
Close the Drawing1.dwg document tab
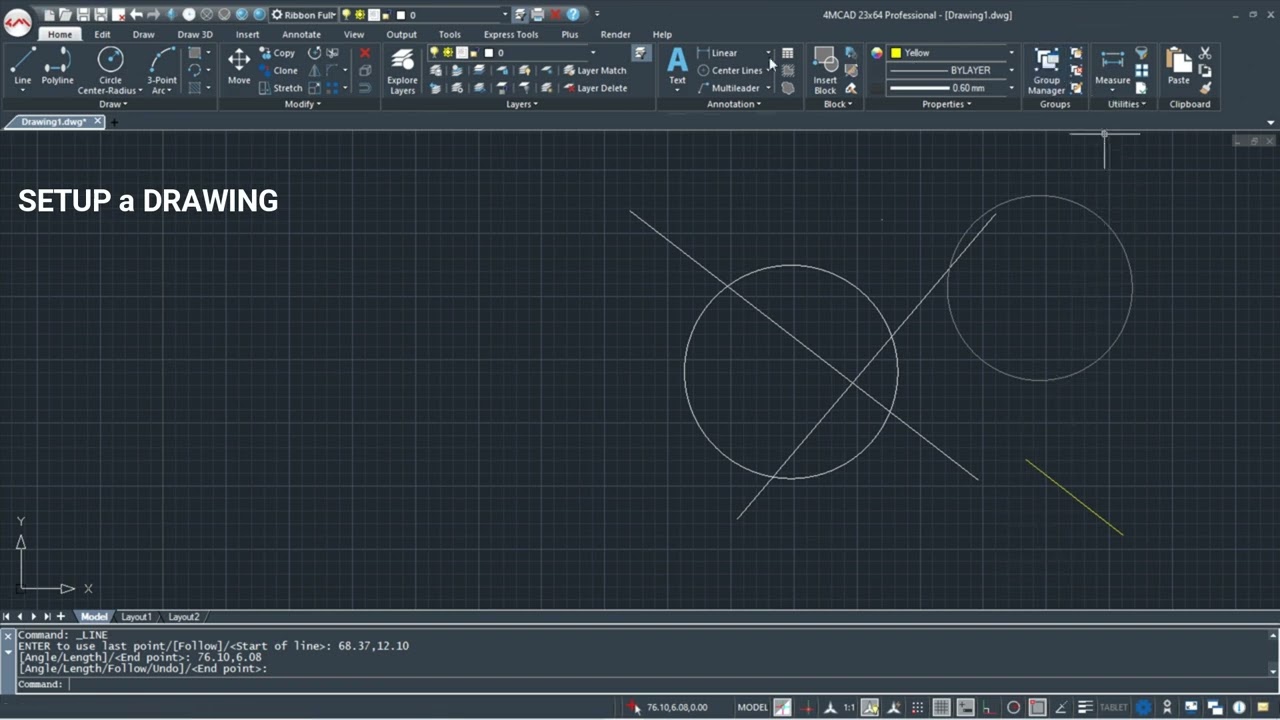point(98,121)
